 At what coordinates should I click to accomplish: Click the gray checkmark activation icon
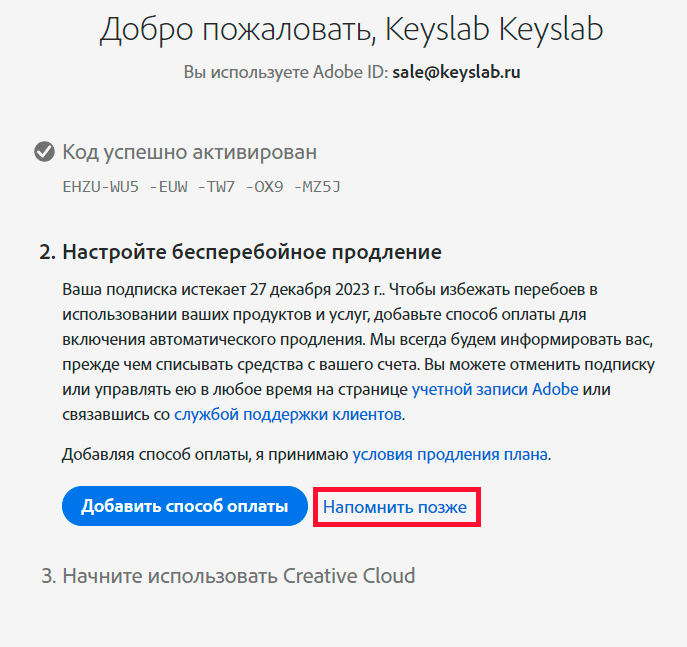(44, 152)
